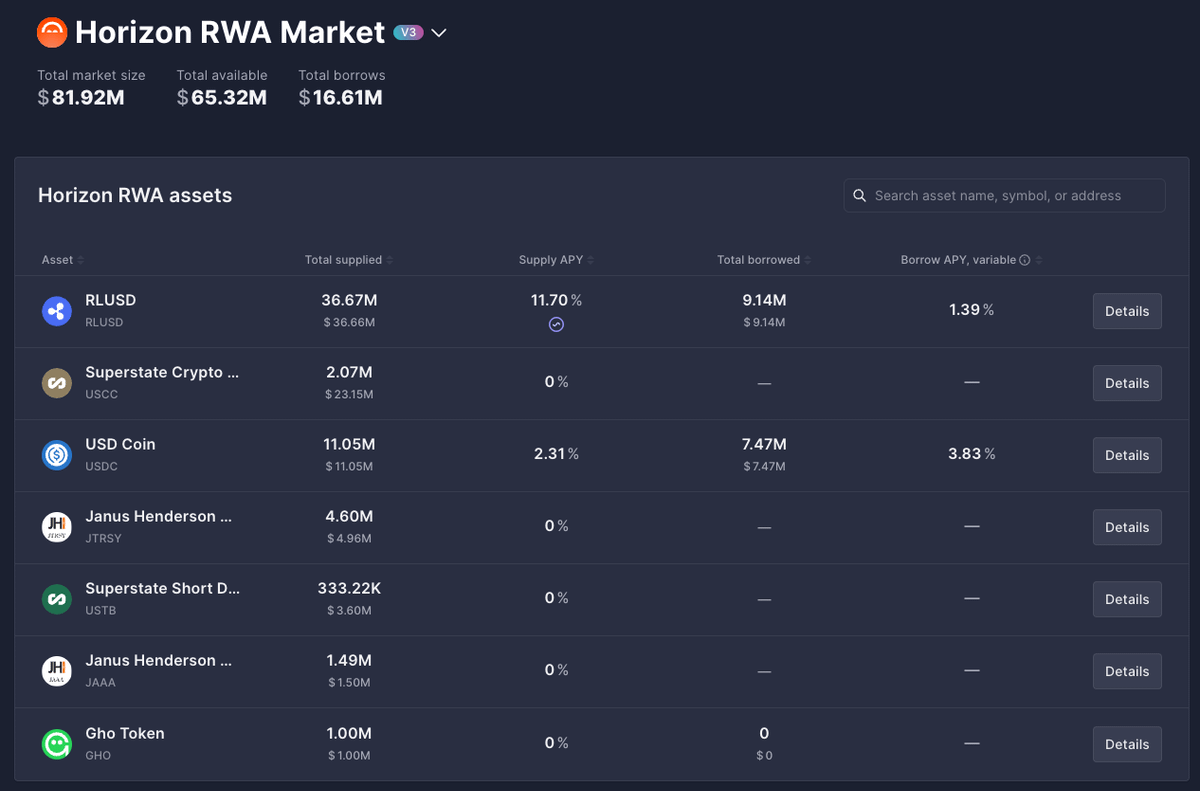1200x791 pixels.
Task: Click the Janus Henderson JTRSY token icon
Action: pos(57,527)
